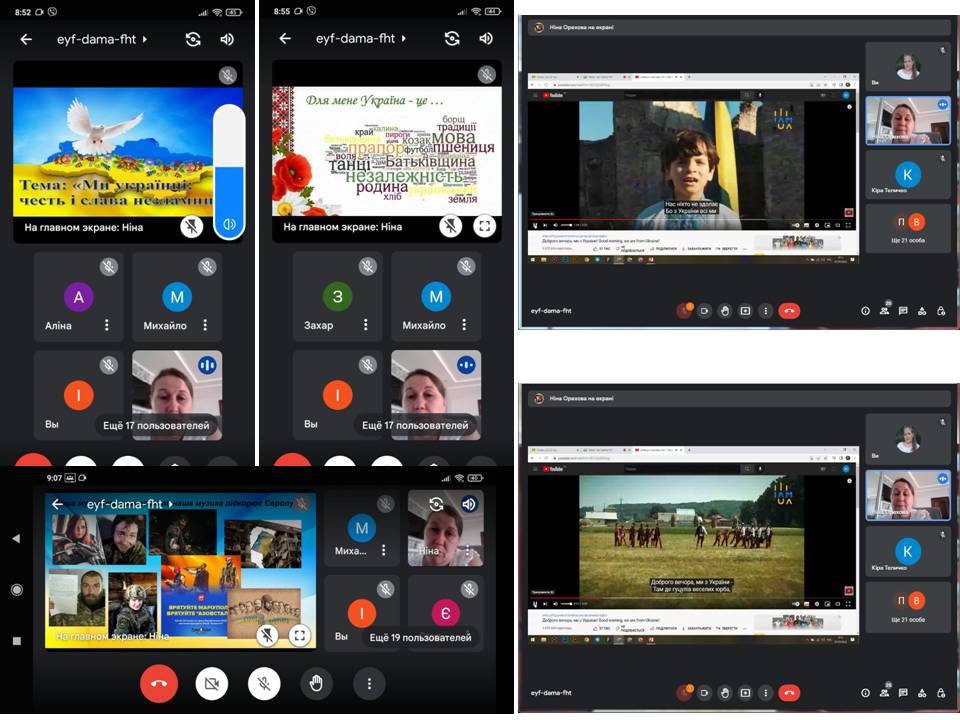Viewport: 960px width, 720px height.
Task: Raise hand in the top desktop Meet window
Action: tap(725, 311)
